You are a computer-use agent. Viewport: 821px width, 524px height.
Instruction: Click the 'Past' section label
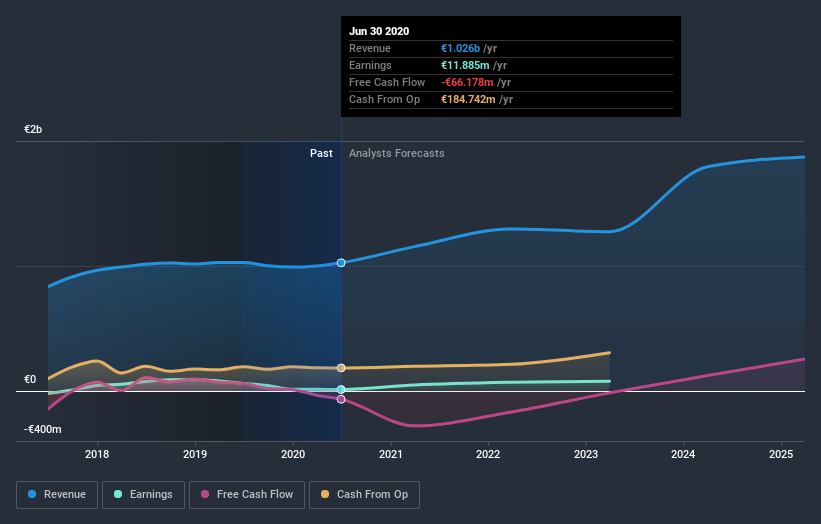(321, 153)
